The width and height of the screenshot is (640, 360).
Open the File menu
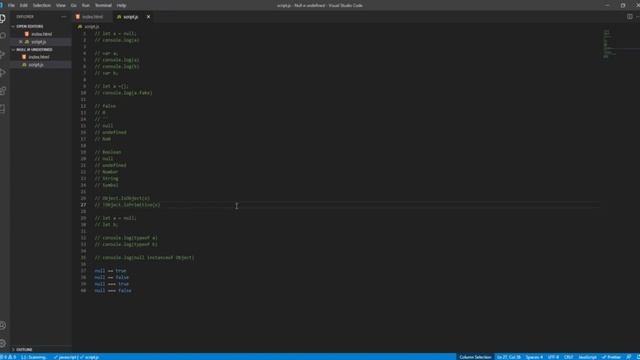11,5
